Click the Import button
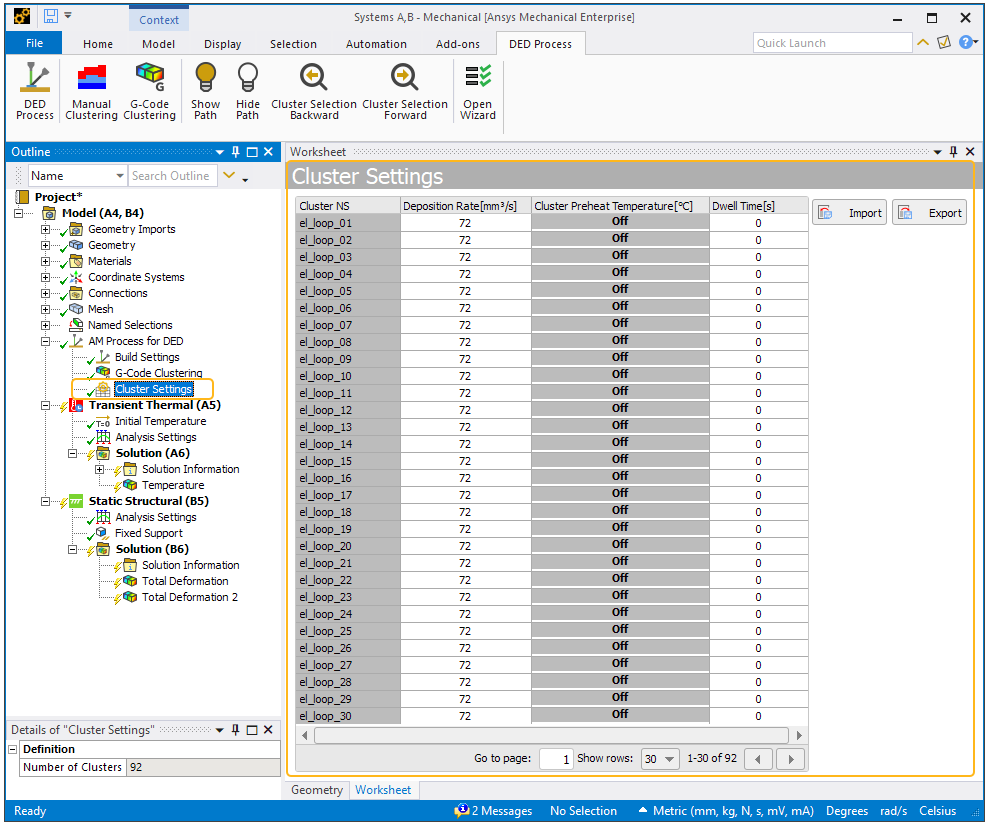This screenshot has width=989, height=826. [x=849, y=213]
